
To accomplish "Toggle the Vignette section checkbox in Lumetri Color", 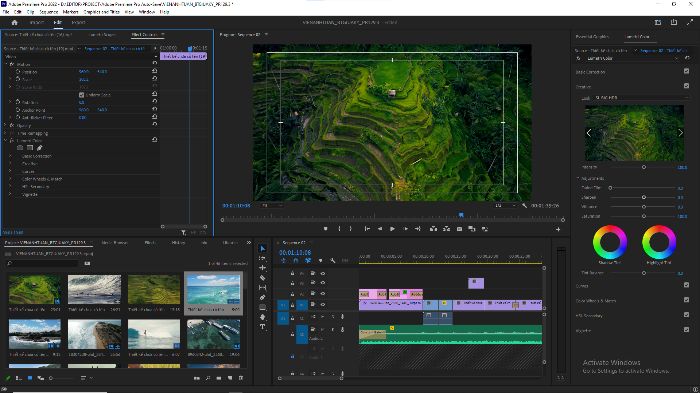I will point(686,330).
